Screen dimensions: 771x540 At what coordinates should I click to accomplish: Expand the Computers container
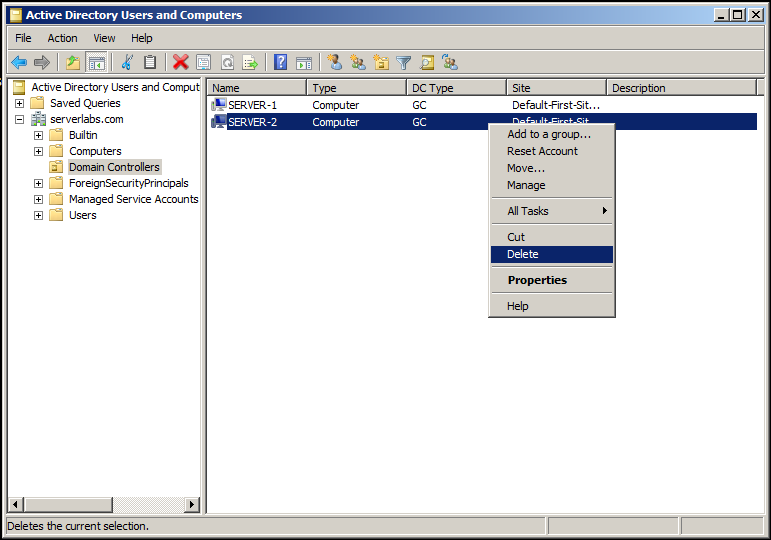pos(38,151)
